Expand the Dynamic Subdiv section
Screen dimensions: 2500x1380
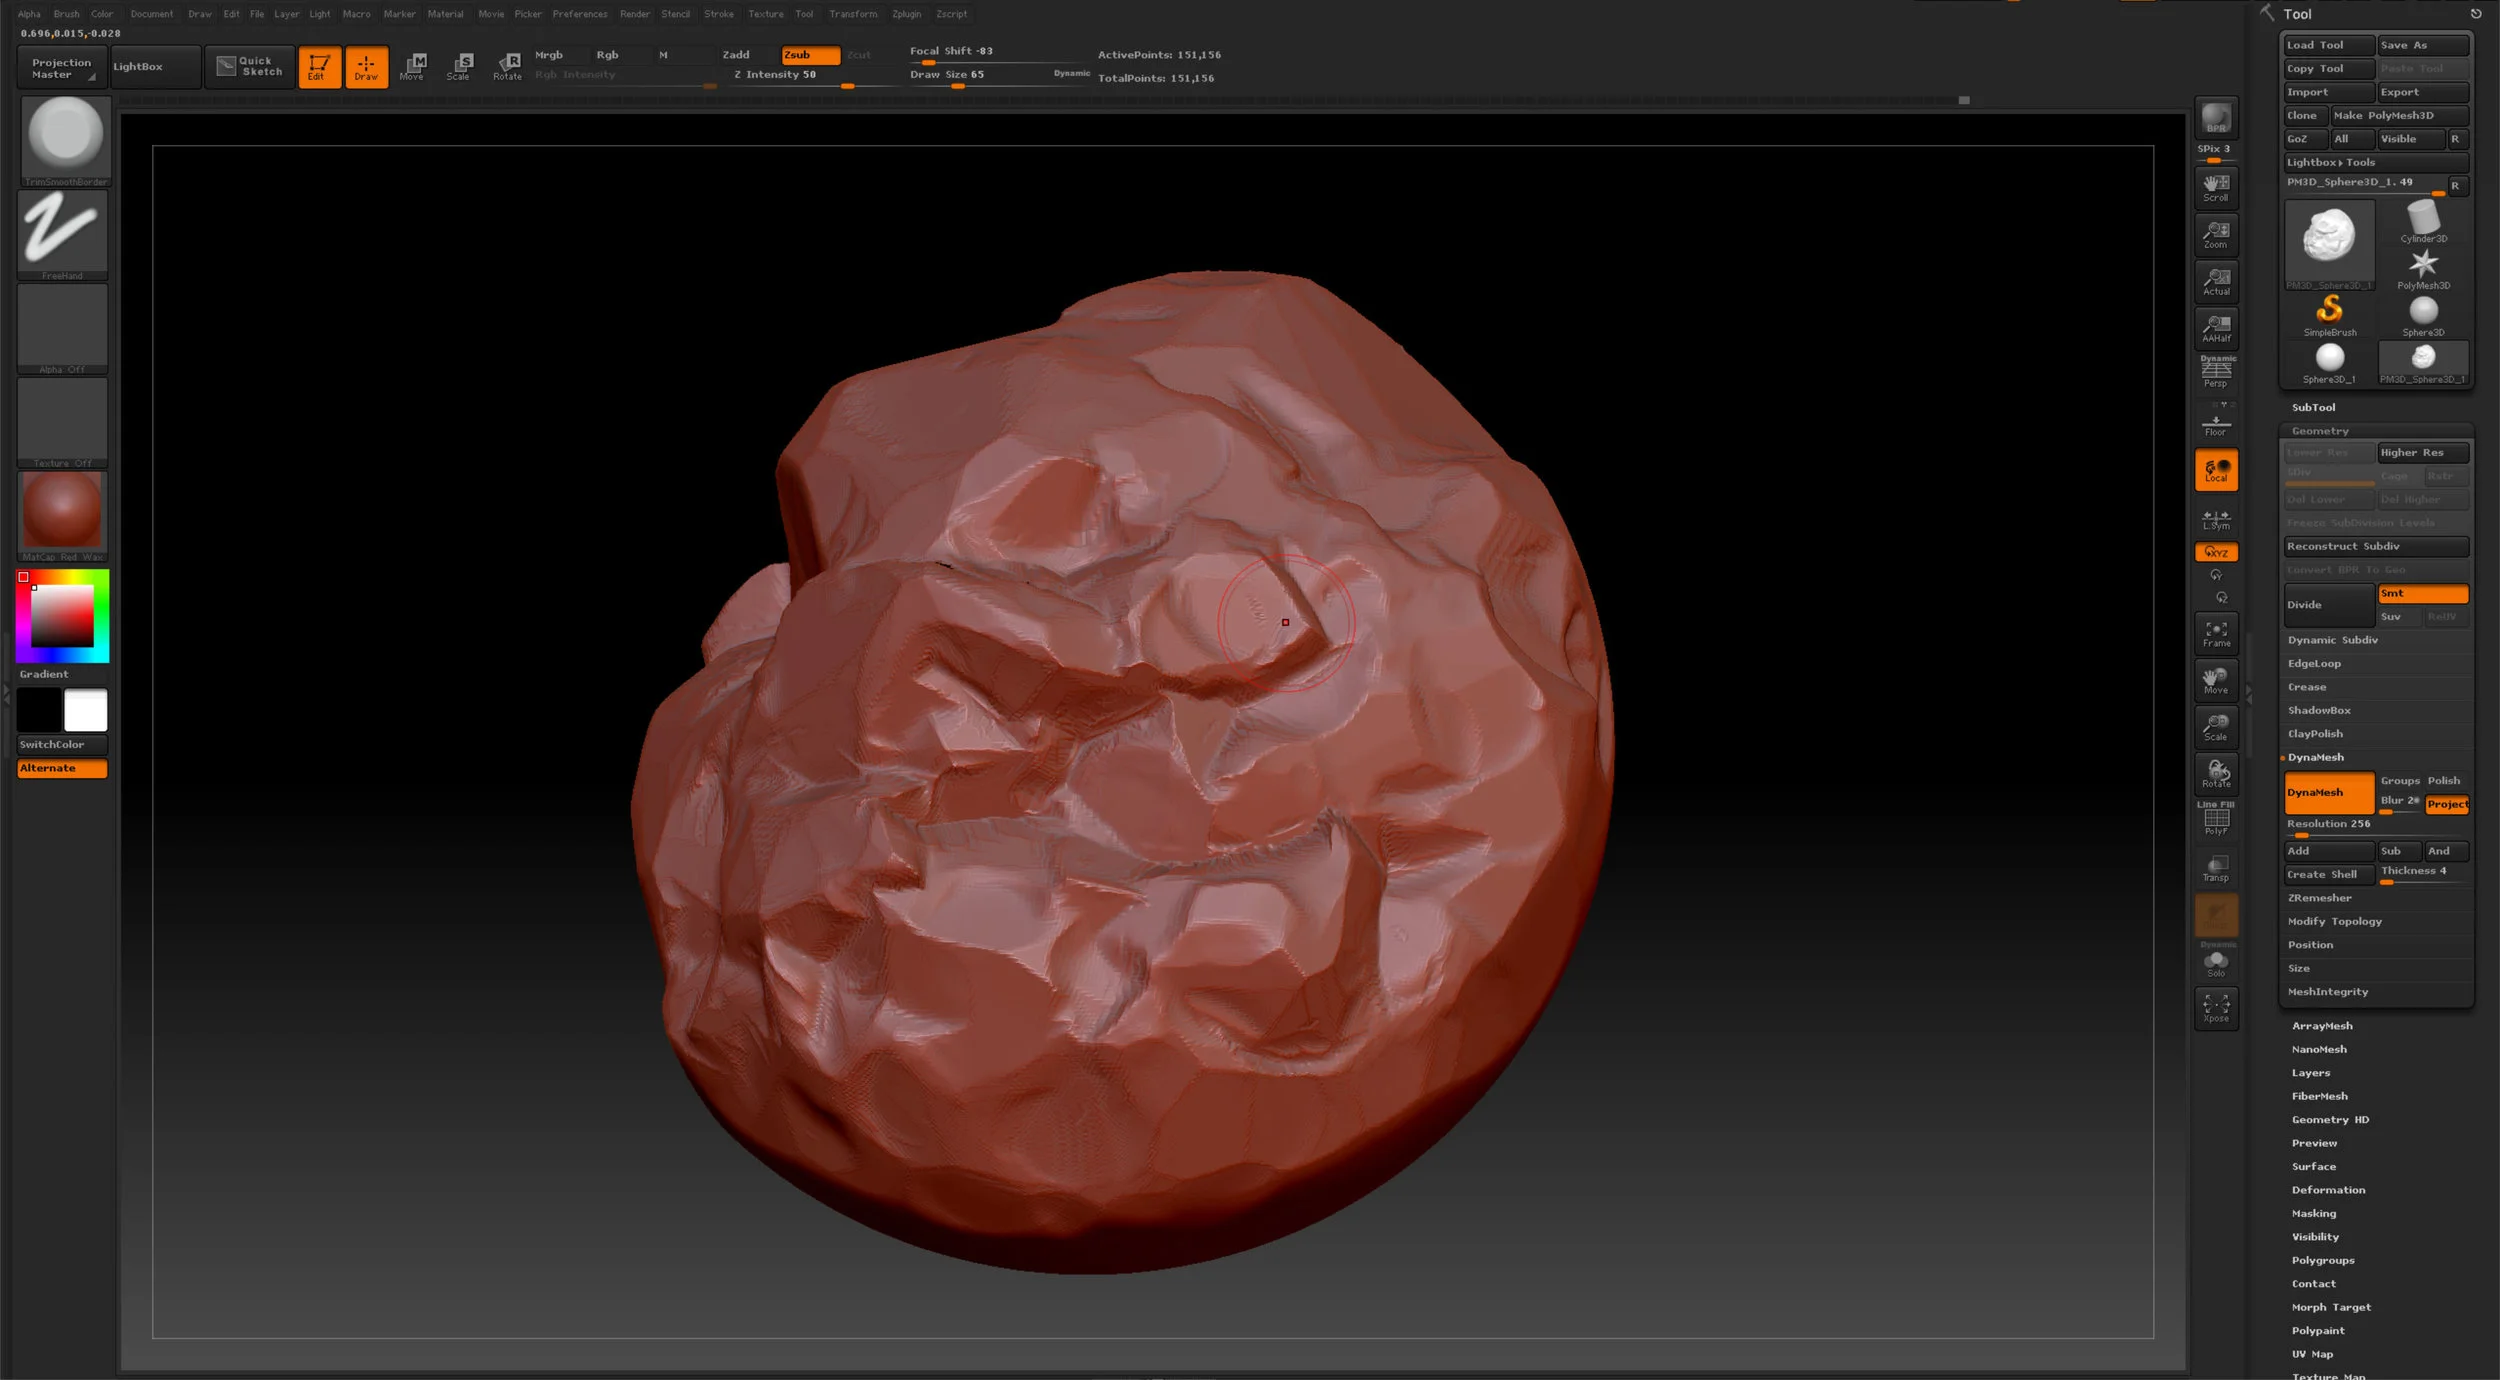click(x=2332, y=640)
